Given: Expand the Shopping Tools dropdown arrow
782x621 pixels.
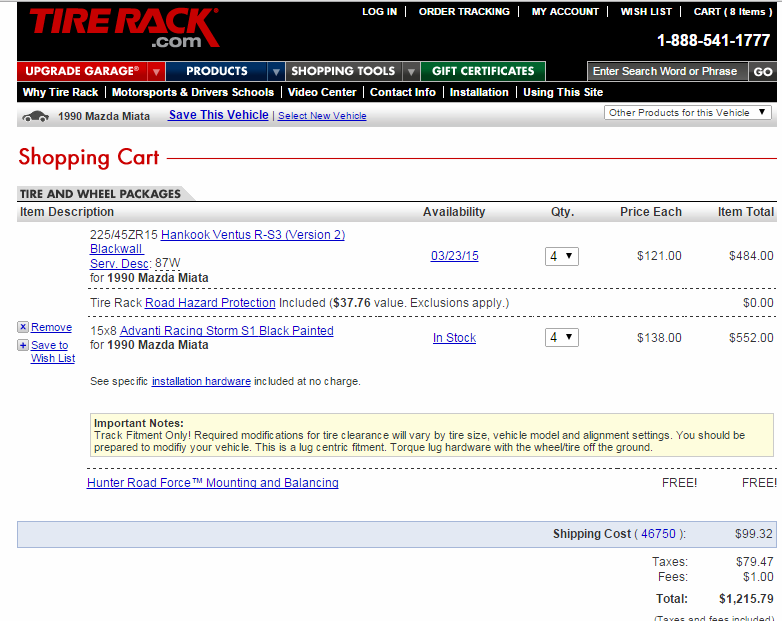Looking at the screenshot, I should click(411, 71).
